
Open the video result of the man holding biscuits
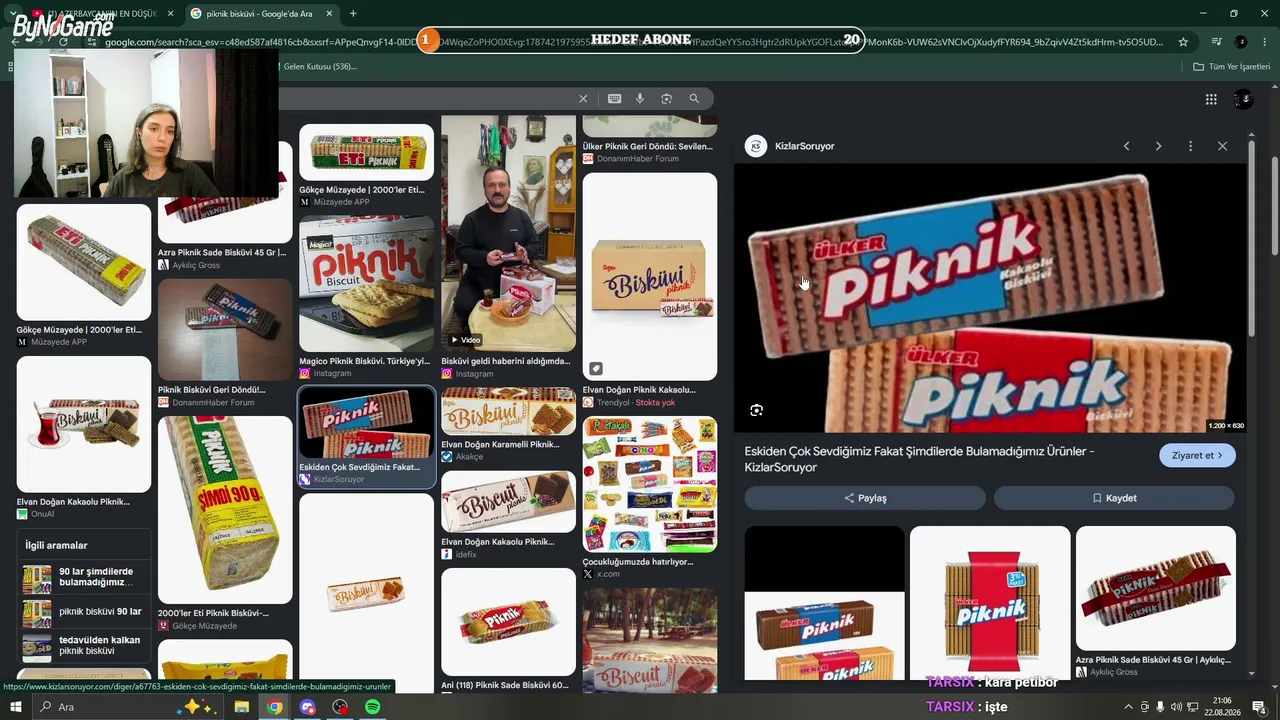click(x=508, y=233)
